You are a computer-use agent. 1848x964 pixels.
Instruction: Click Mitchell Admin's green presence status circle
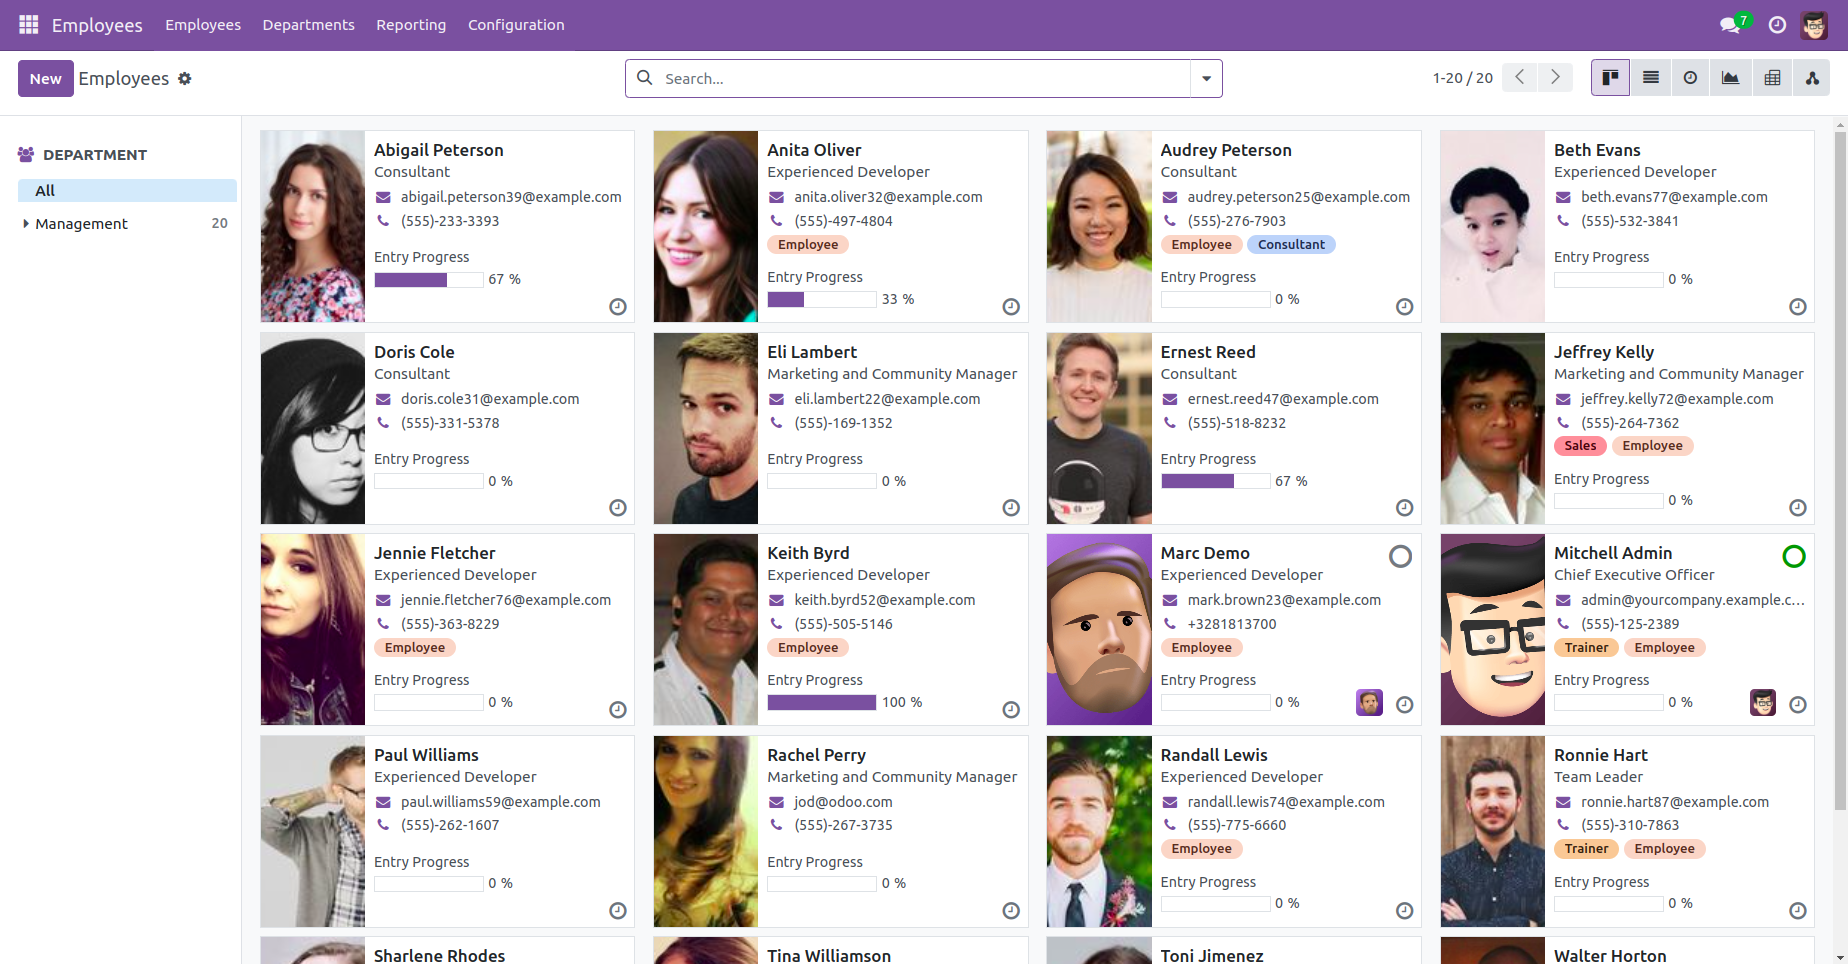click(1794, 556)
